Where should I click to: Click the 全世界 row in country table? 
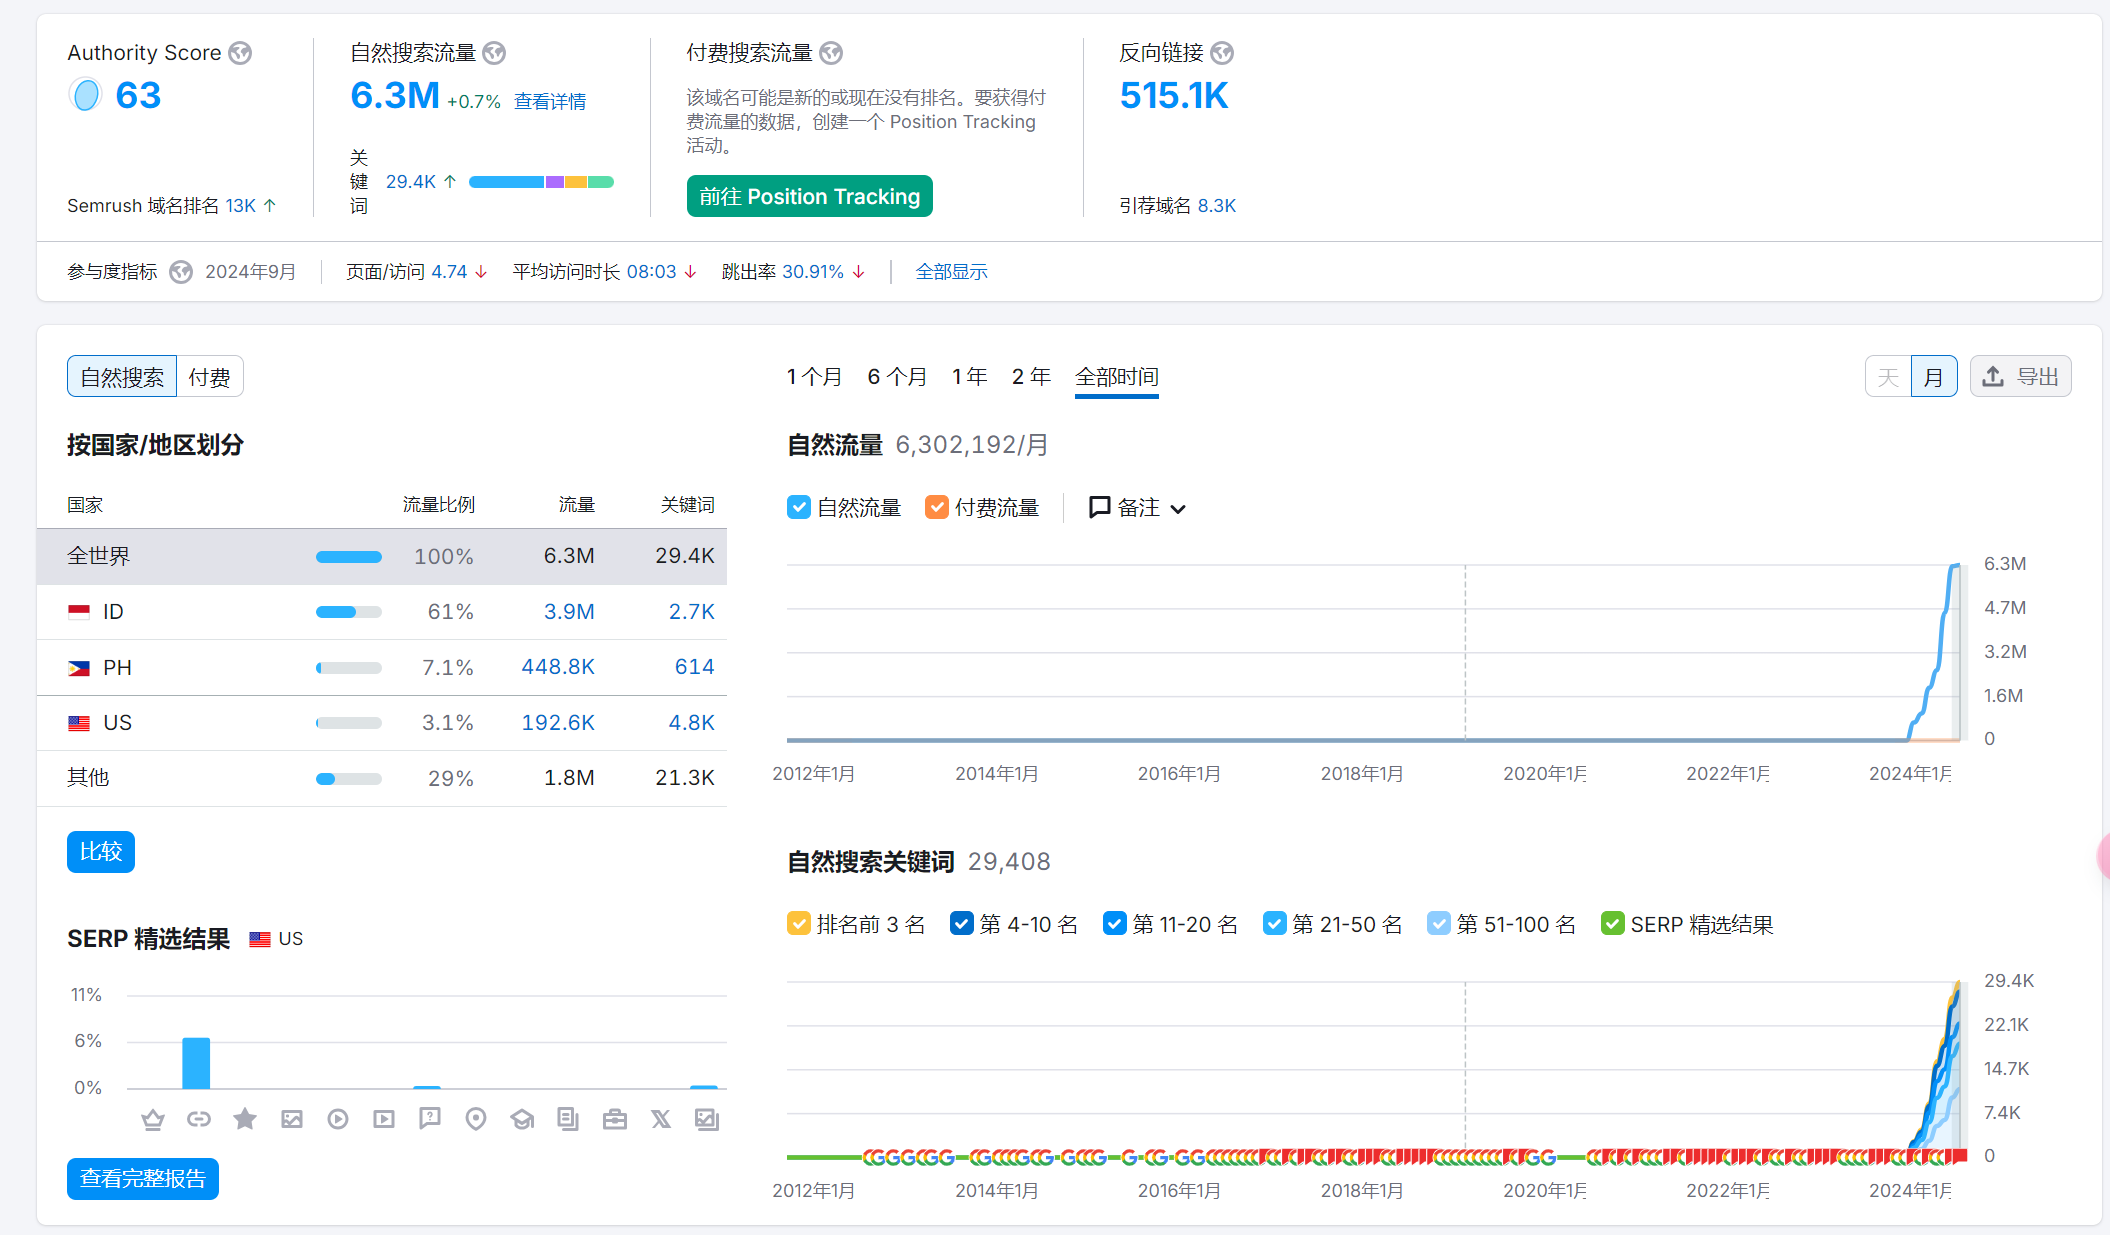click(382, 556)
